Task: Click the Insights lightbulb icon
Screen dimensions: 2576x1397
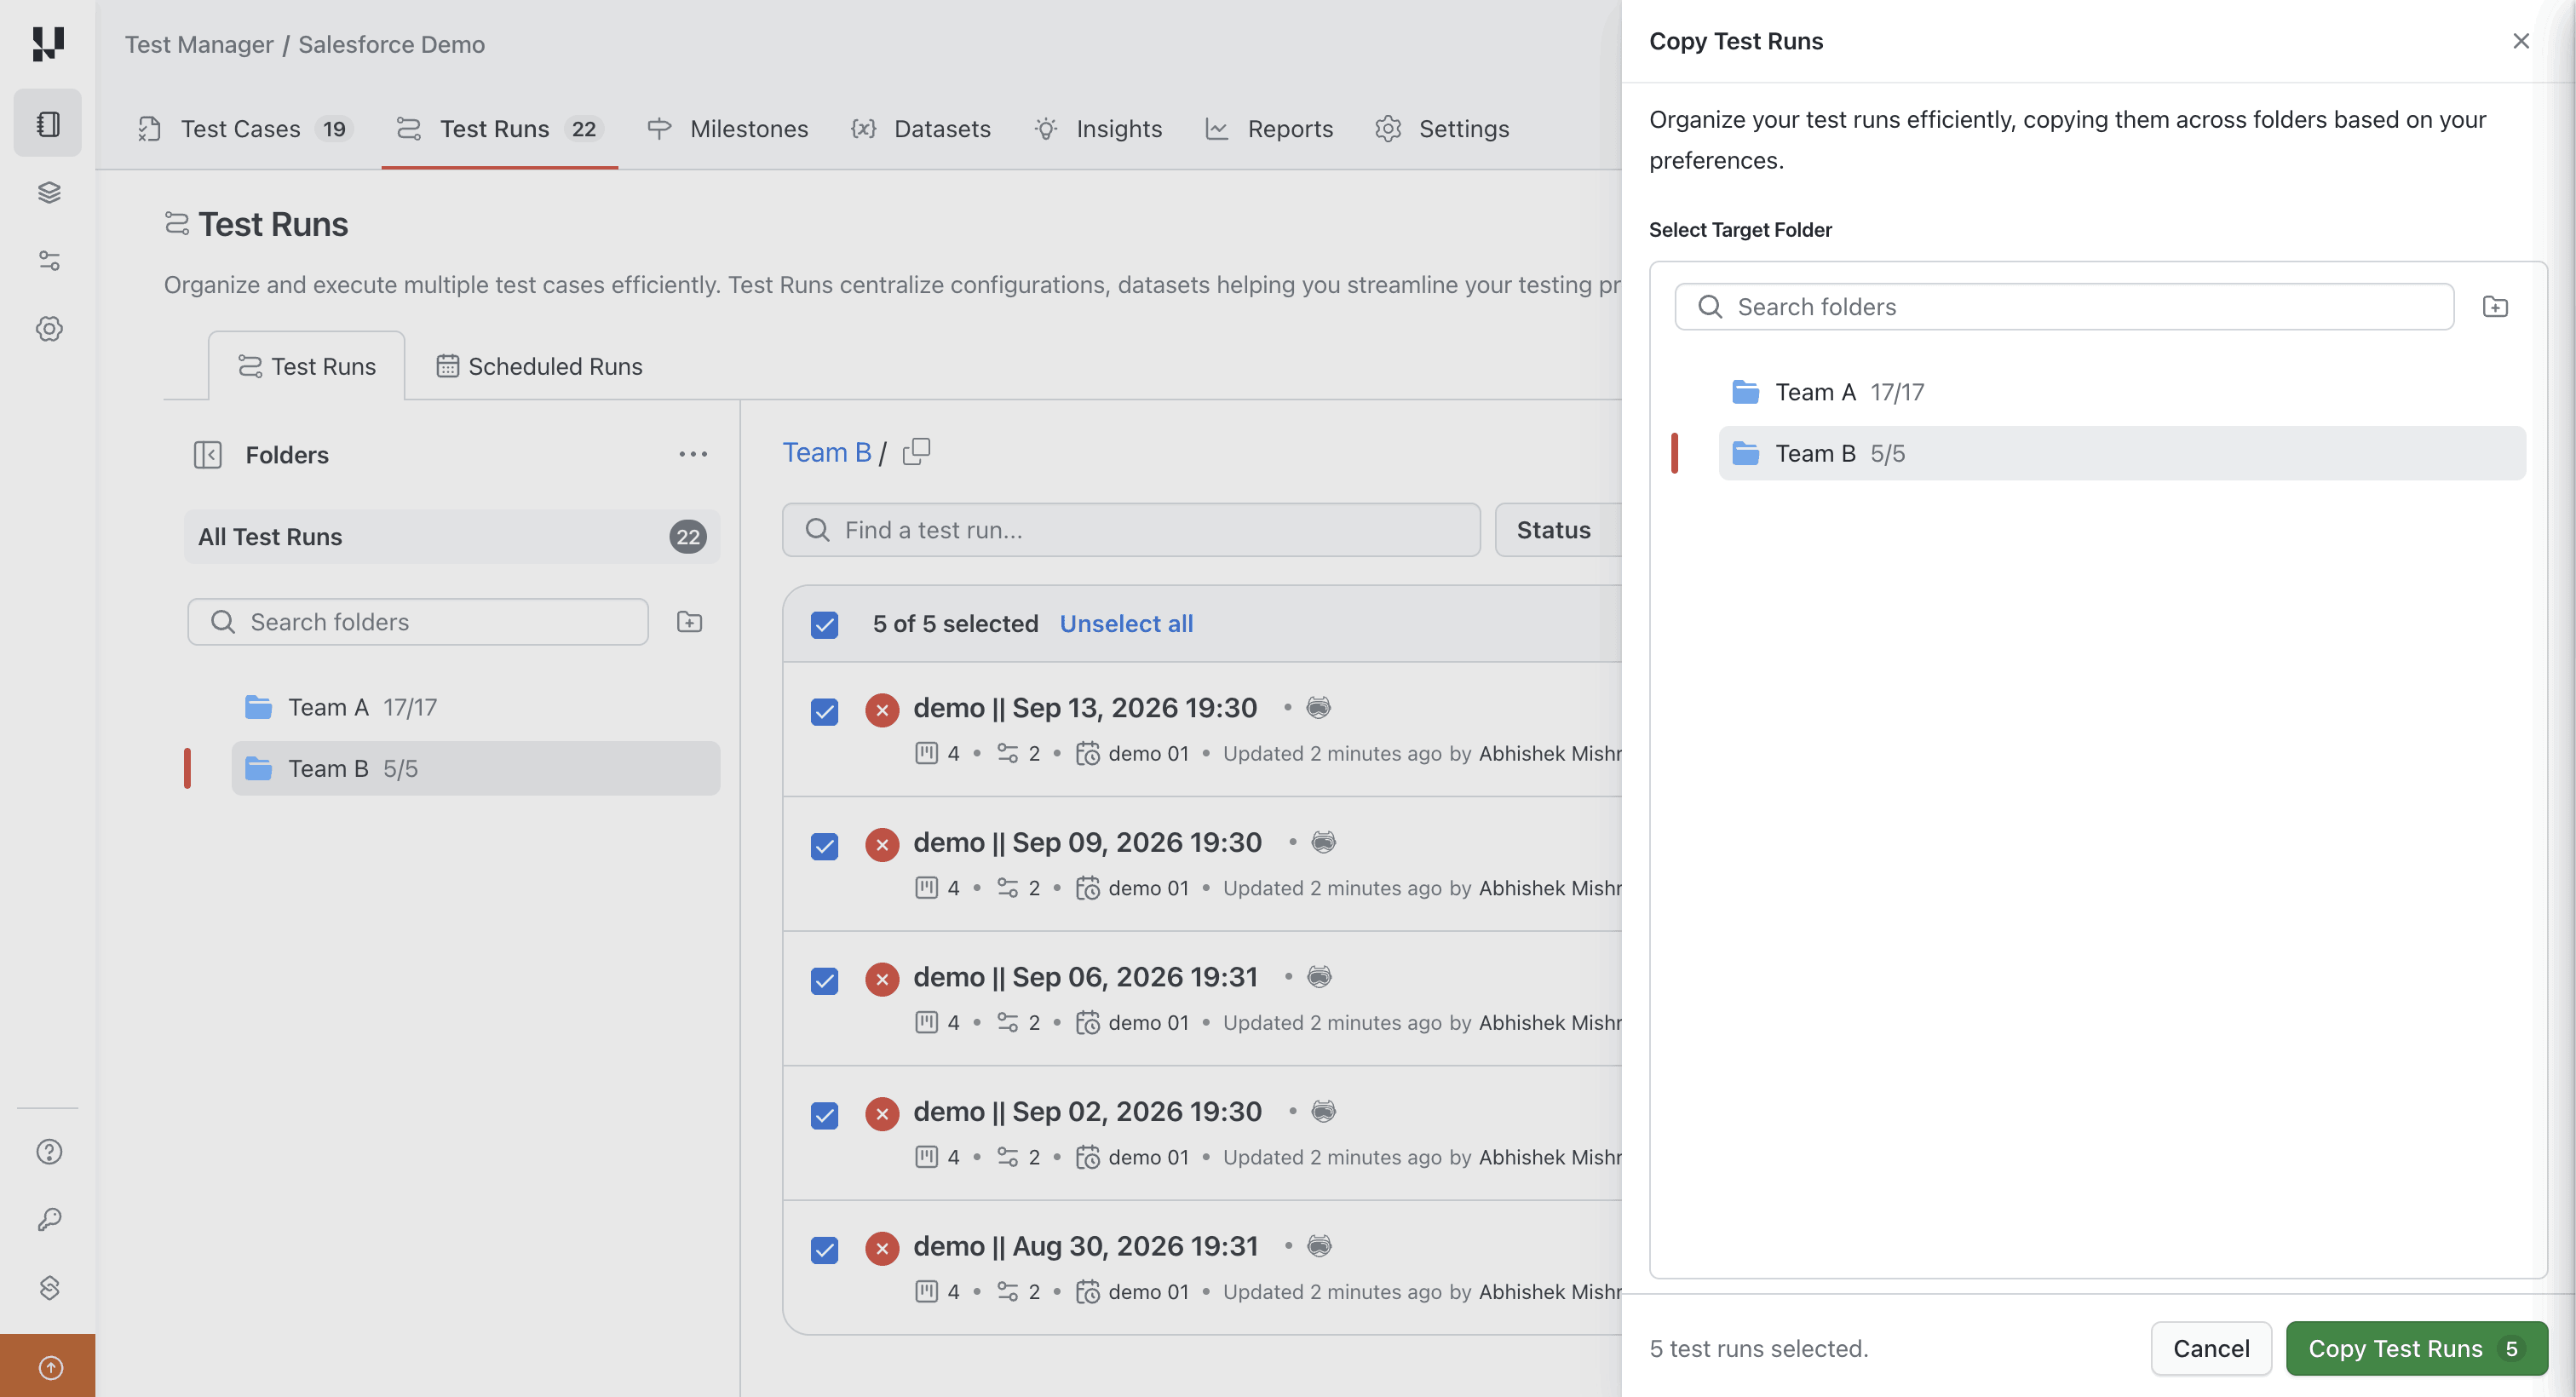Action: point(1046,129)
